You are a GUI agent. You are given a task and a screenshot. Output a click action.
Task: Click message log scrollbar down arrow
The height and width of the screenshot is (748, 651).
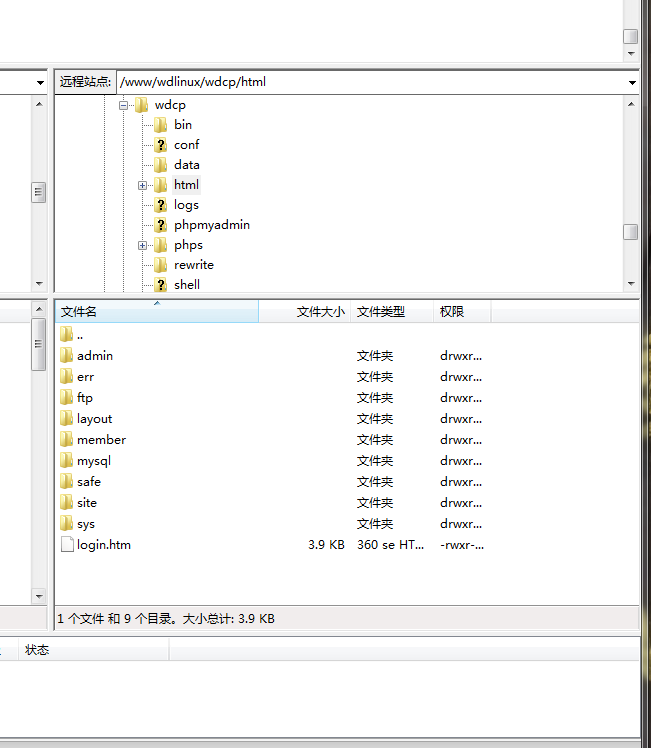coord(631,54)
